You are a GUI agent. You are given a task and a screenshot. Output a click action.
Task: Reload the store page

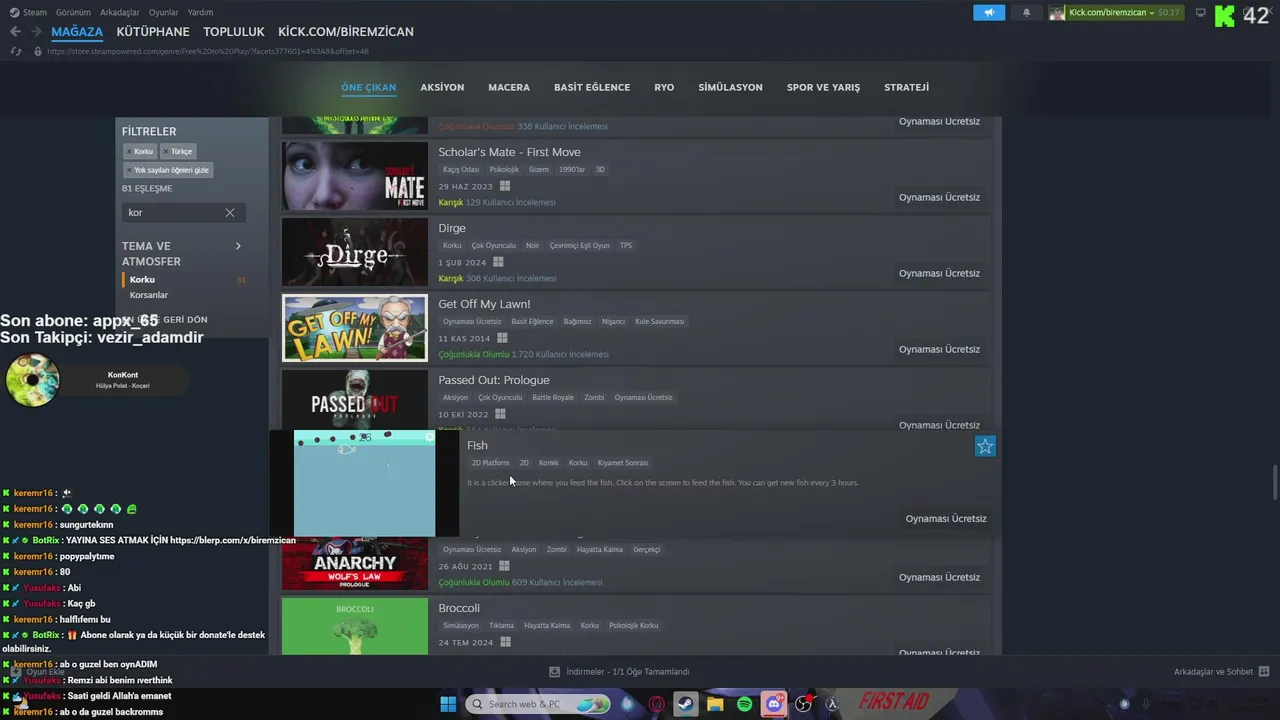[x=15, y=51]
